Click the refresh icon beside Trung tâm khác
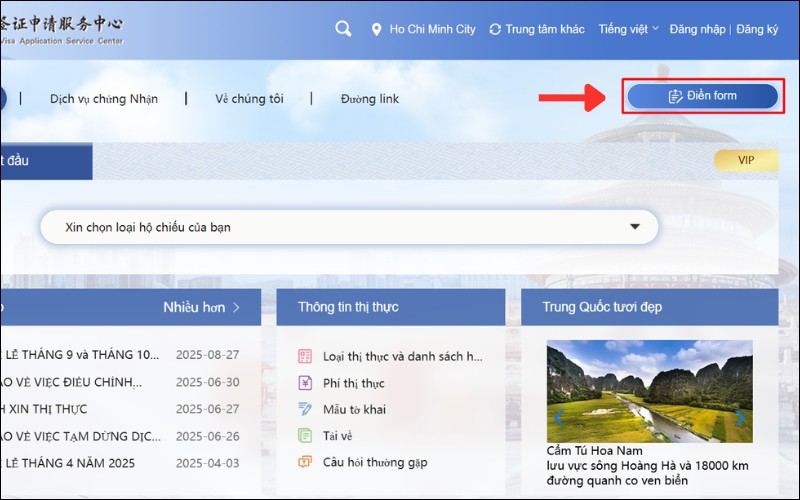Viewport: 800px width, 500px height. tap(494, 30)
